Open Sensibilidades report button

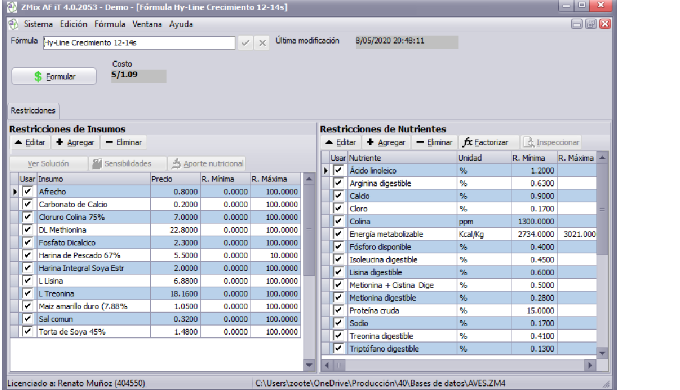127,164
